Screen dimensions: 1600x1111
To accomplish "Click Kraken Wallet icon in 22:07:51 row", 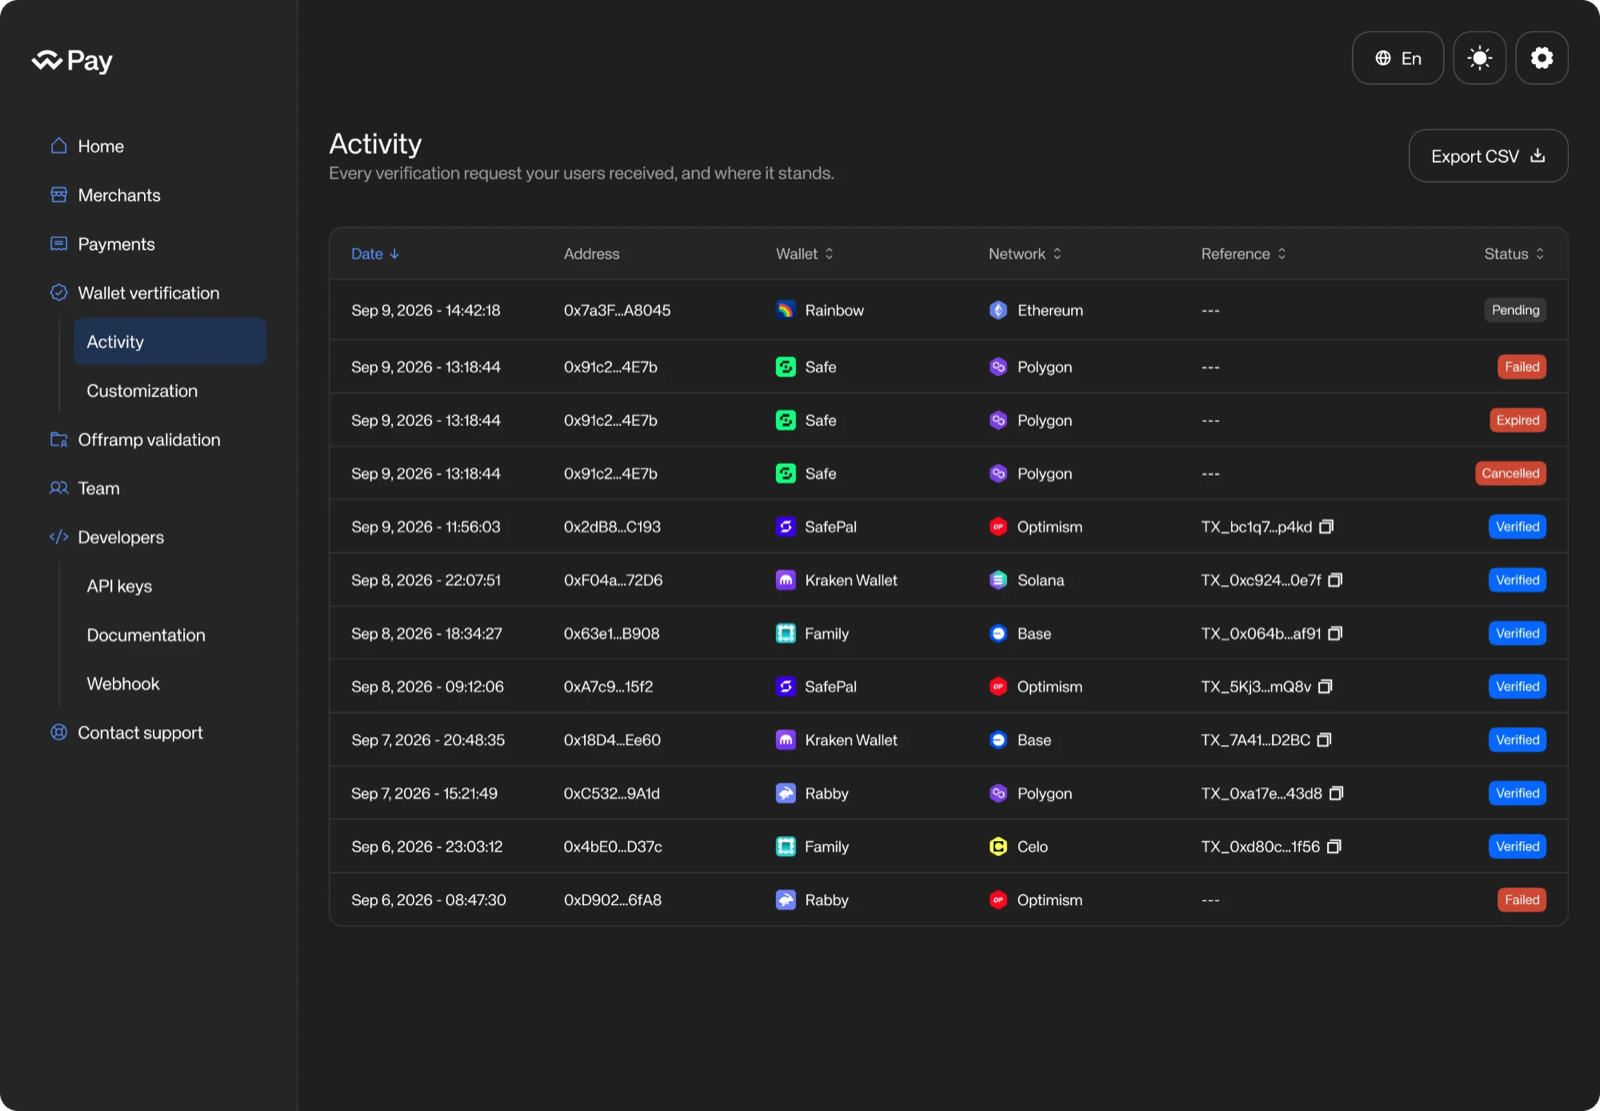I will [x=786, y=580].
